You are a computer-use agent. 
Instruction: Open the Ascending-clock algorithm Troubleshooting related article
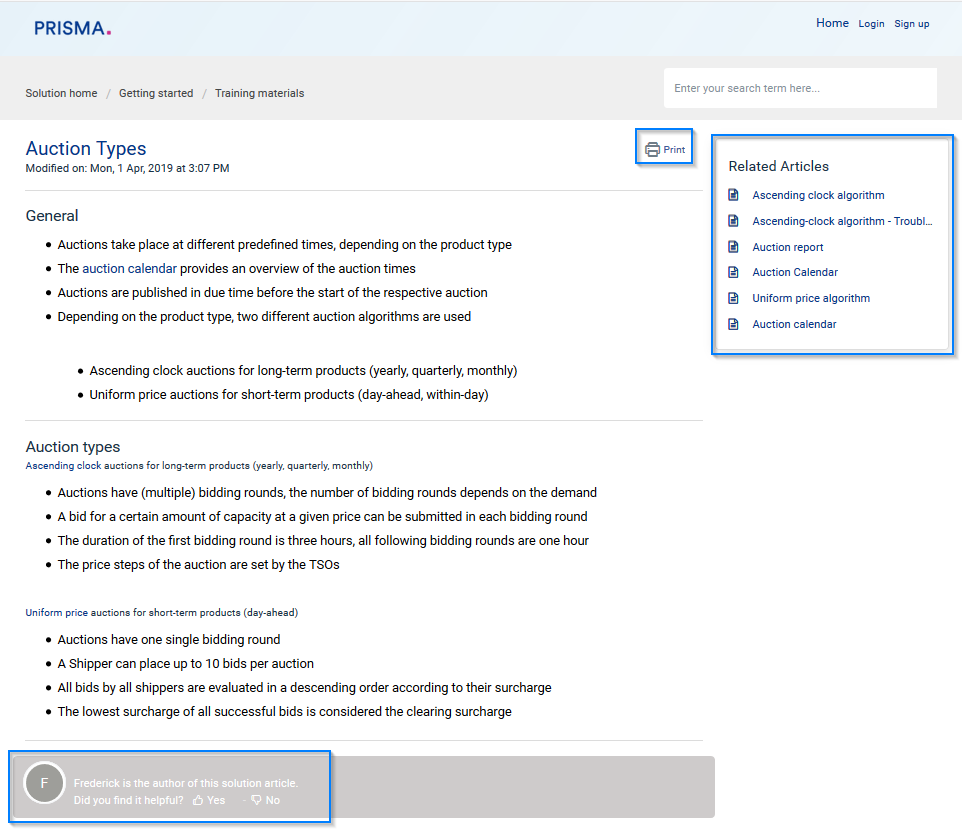coord(842,221)
